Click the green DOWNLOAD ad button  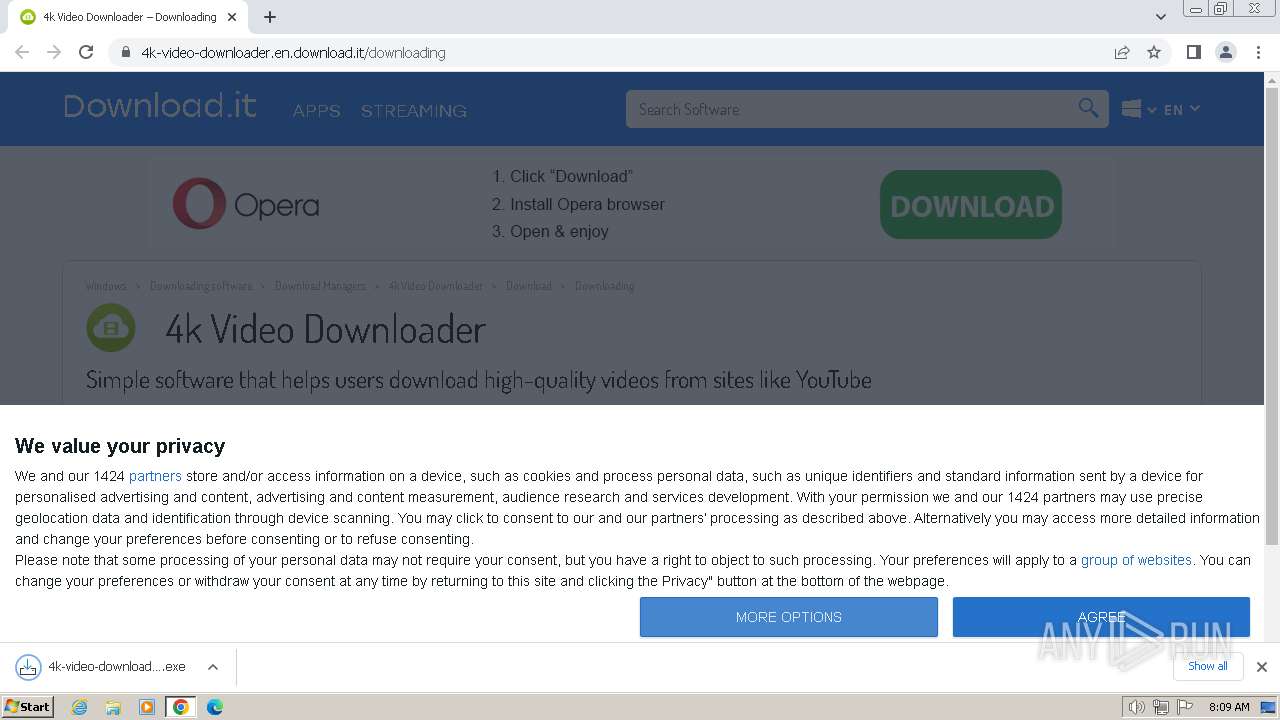coord(971,205)
